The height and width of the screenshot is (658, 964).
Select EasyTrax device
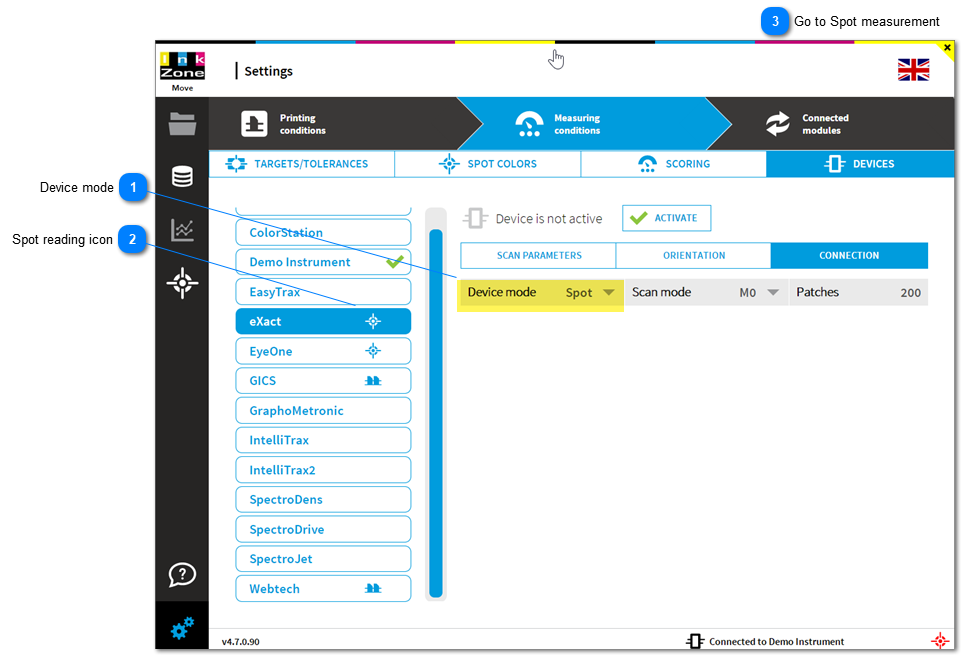pyautogui.click(x=323, y=291)
